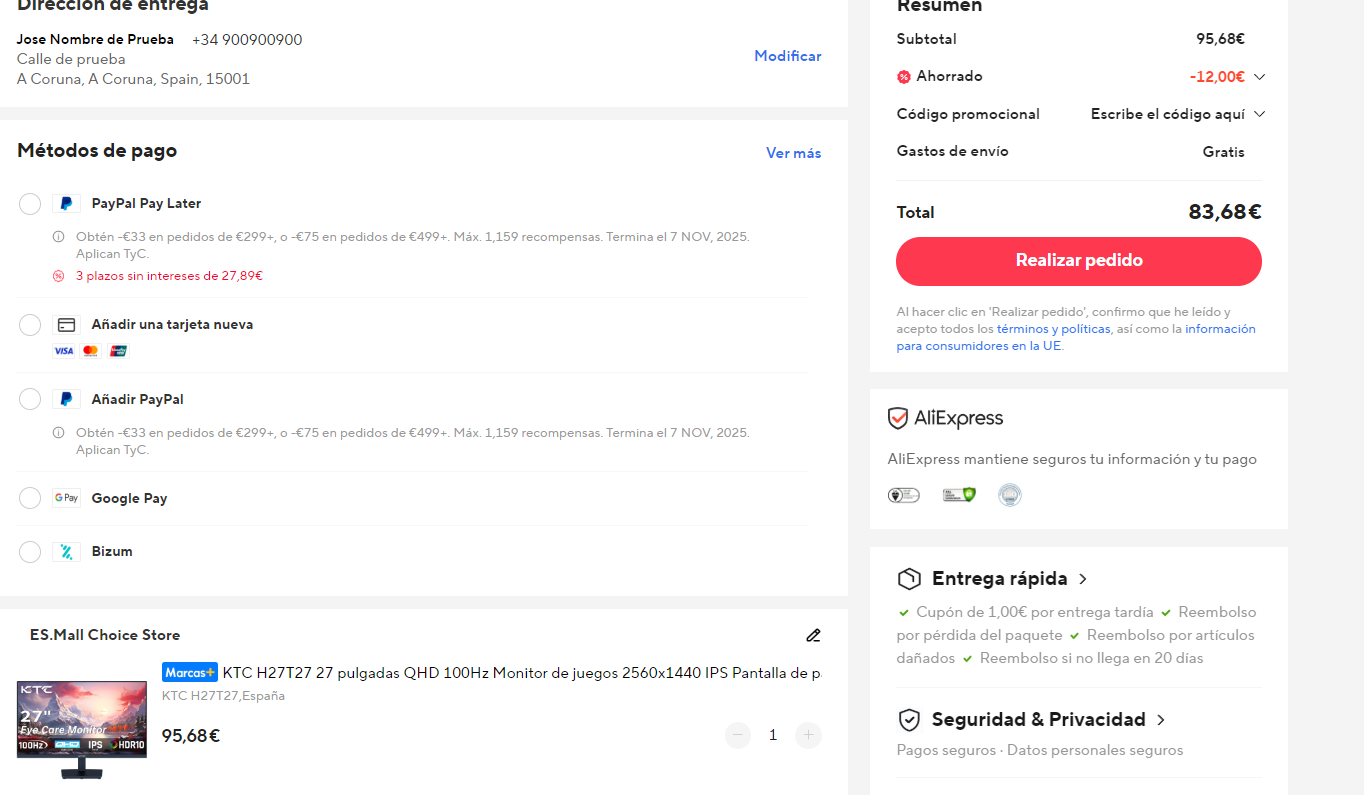This screenshot has height=795, width=1364.
Task: Click the product price 95,68€
Action: 191,736
